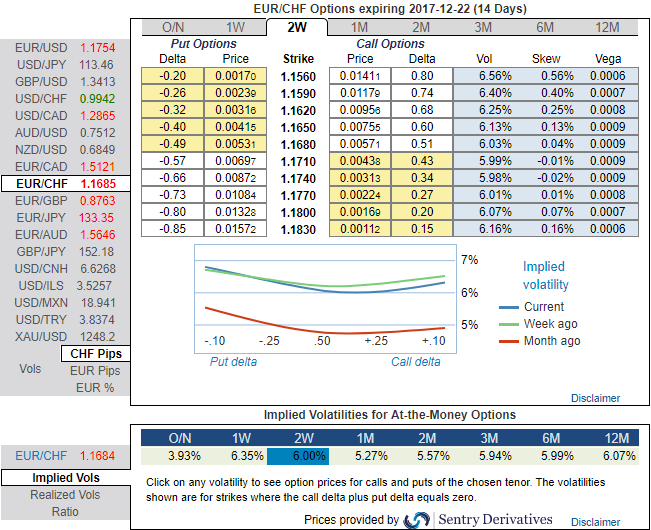
Task: Open the 12M expiry tab
Action: point(607,27)
